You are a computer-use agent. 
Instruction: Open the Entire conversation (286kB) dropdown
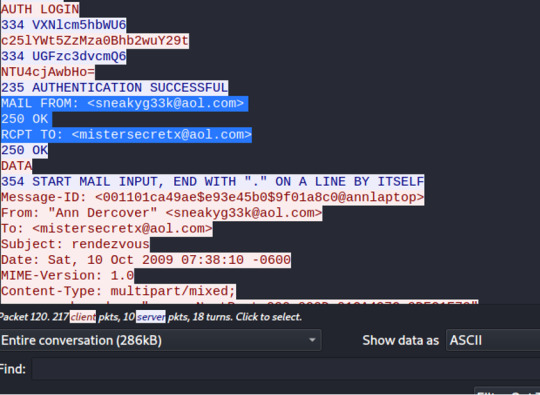(160, 340)
